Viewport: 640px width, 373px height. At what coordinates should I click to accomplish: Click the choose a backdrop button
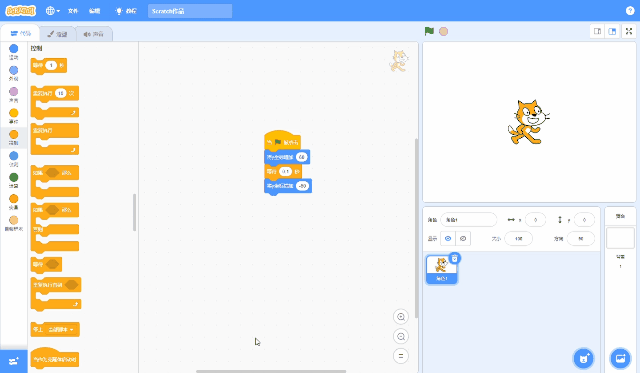(620, 358)
